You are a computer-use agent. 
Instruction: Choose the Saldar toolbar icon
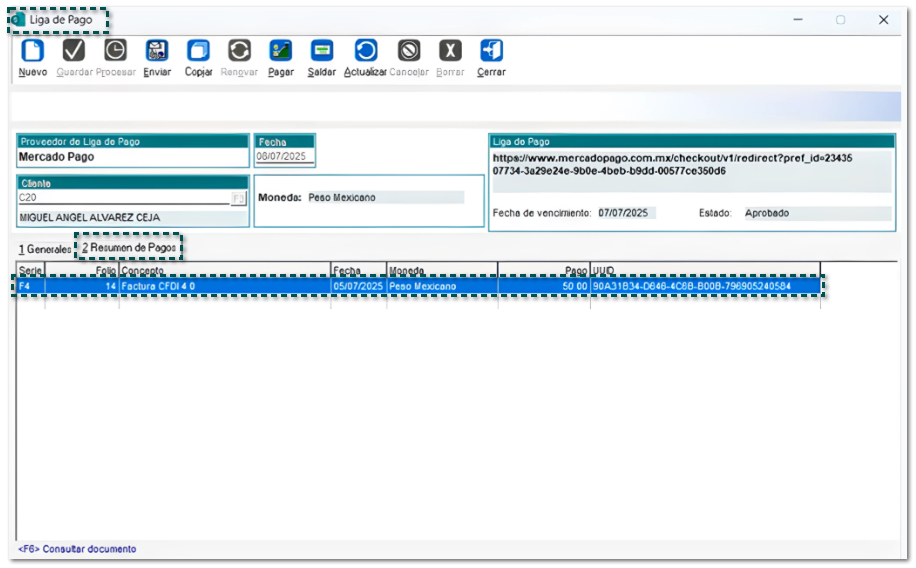321,51
